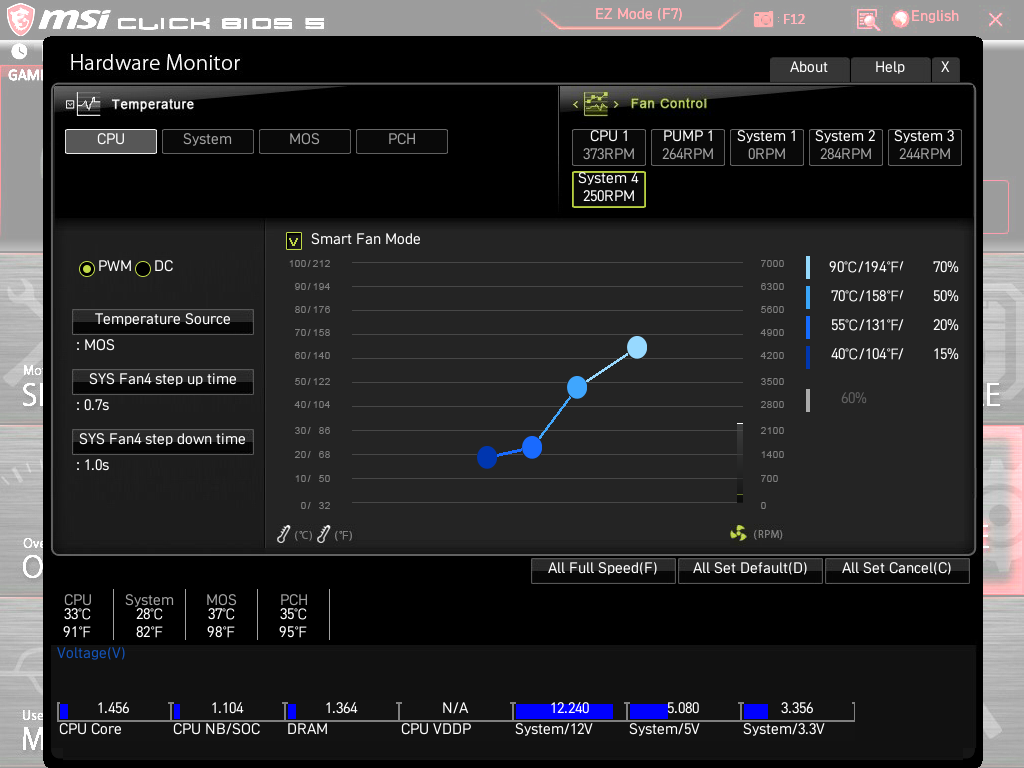Open the search magnifier icon in the top bar
The height and width of the screenshot is (768, 1024).
click(867, 20)
